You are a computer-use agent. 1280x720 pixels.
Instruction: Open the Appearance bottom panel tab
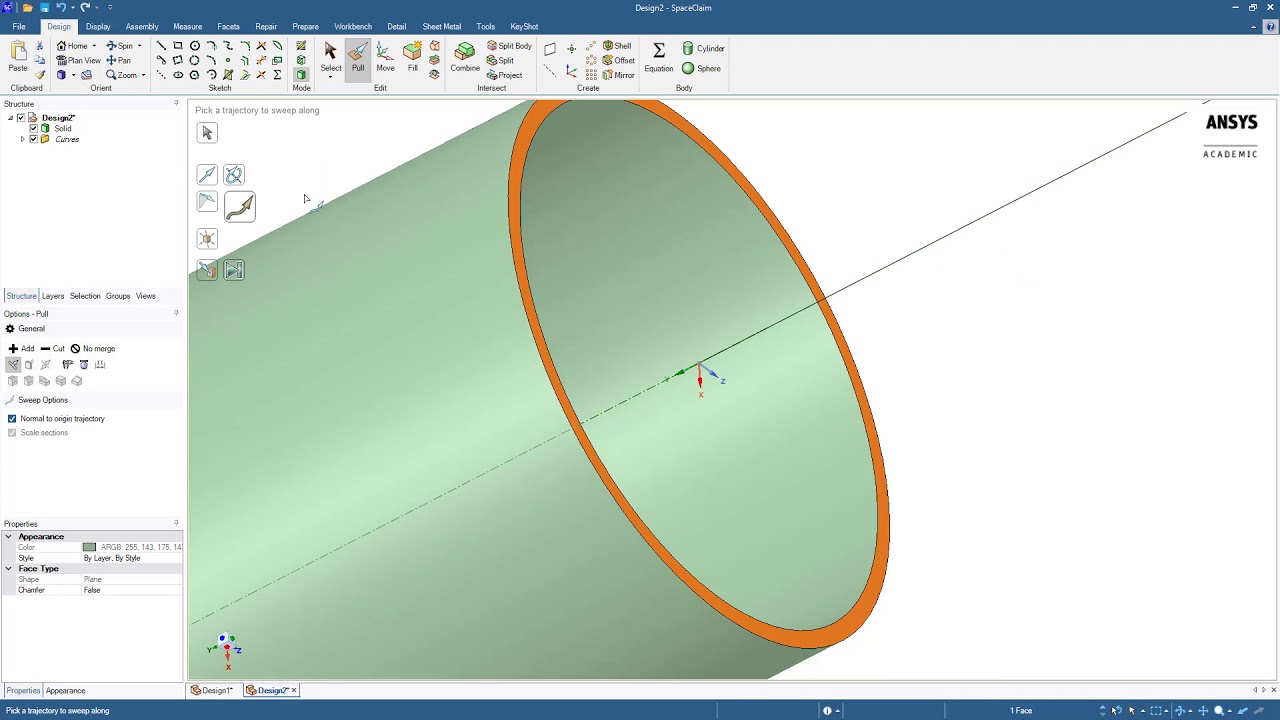[x=65, y=691]
